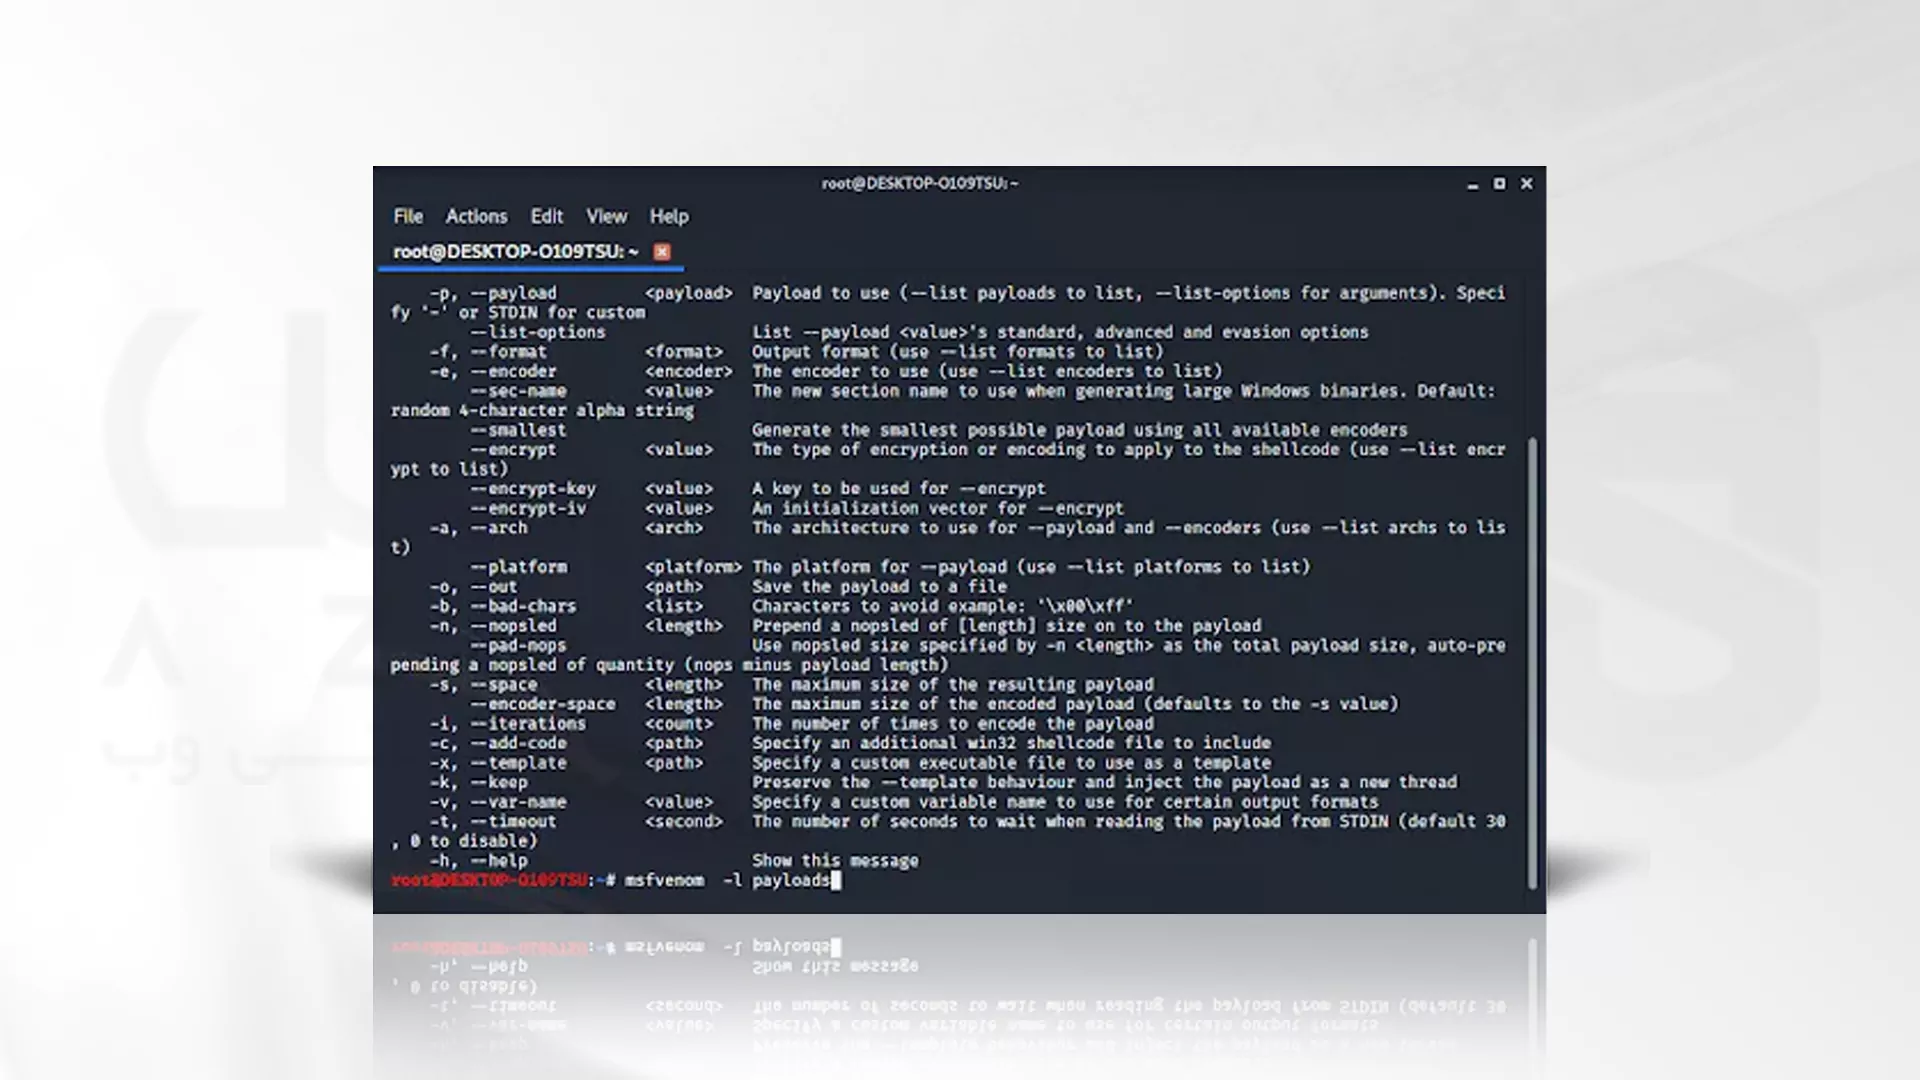Close the terminal tab with red X
This screenshot has width=1920, height=1080.
tap(662, 252)
